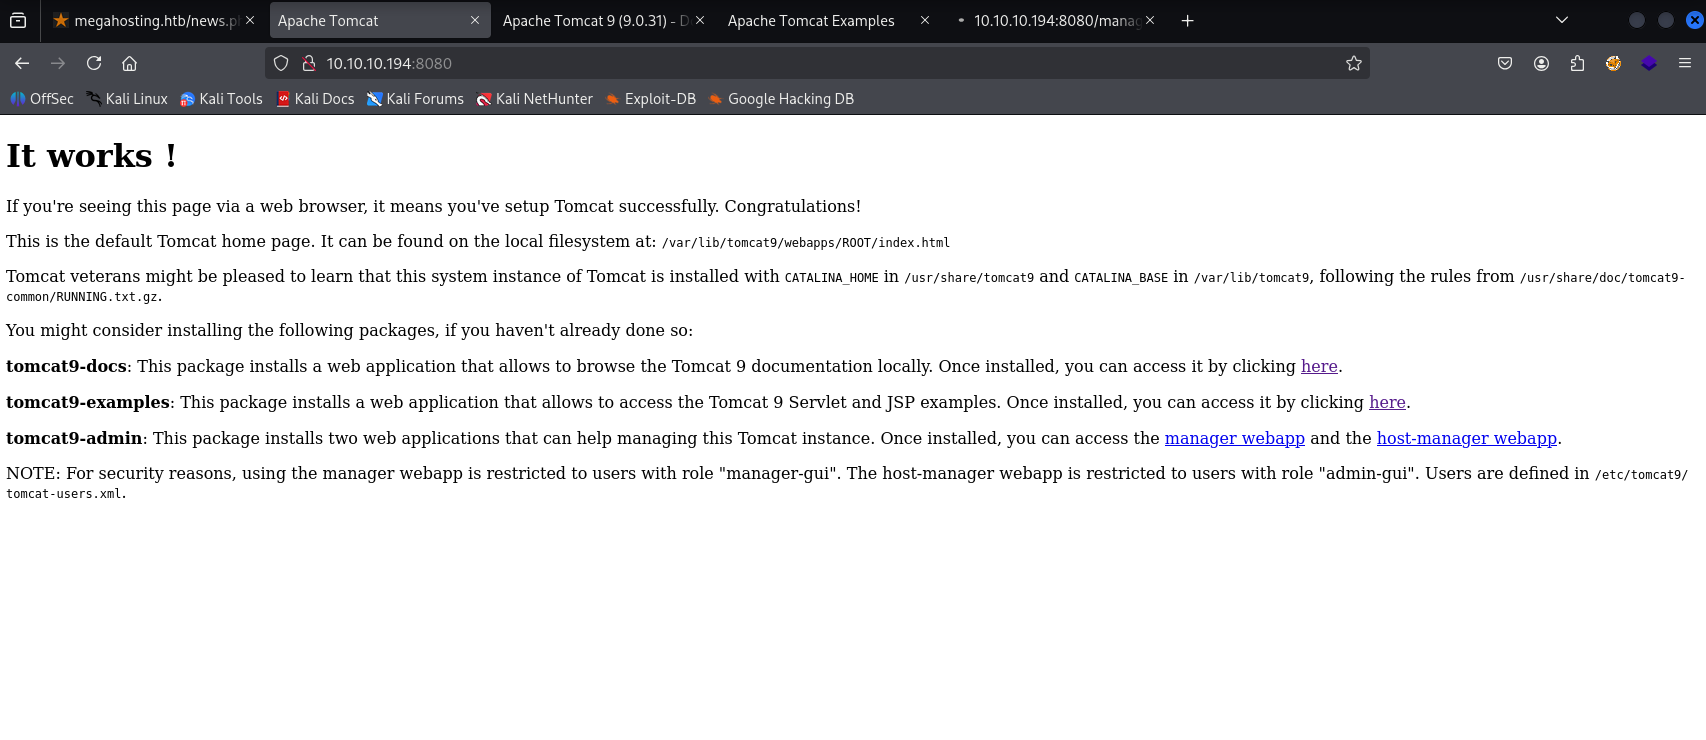Open the extensions puzzle menu
This screenshot has height=740, width=1706.
pyautogui.click(x=1577, y=63)
